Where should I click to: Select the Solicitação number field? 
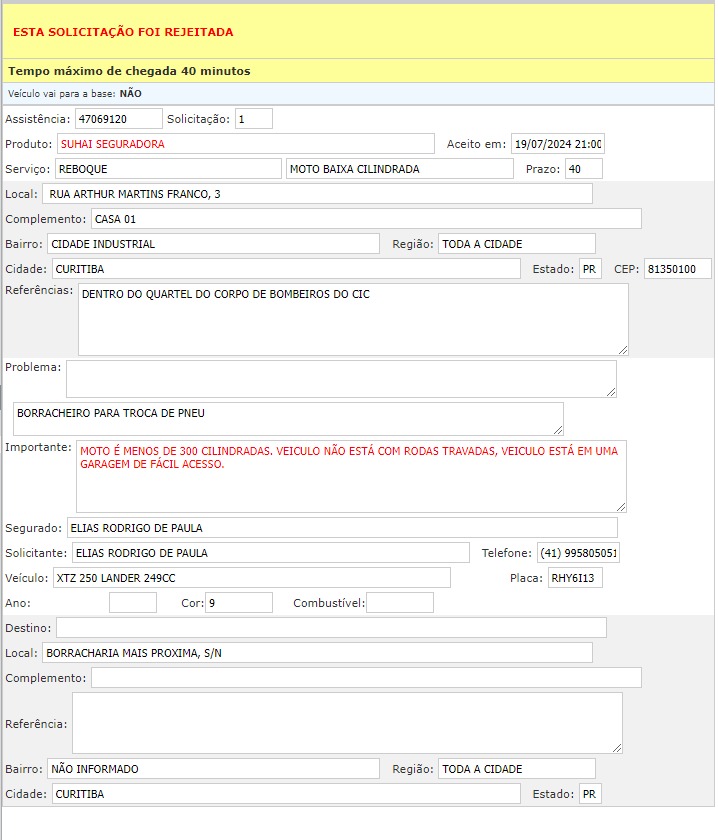point(254,119)
